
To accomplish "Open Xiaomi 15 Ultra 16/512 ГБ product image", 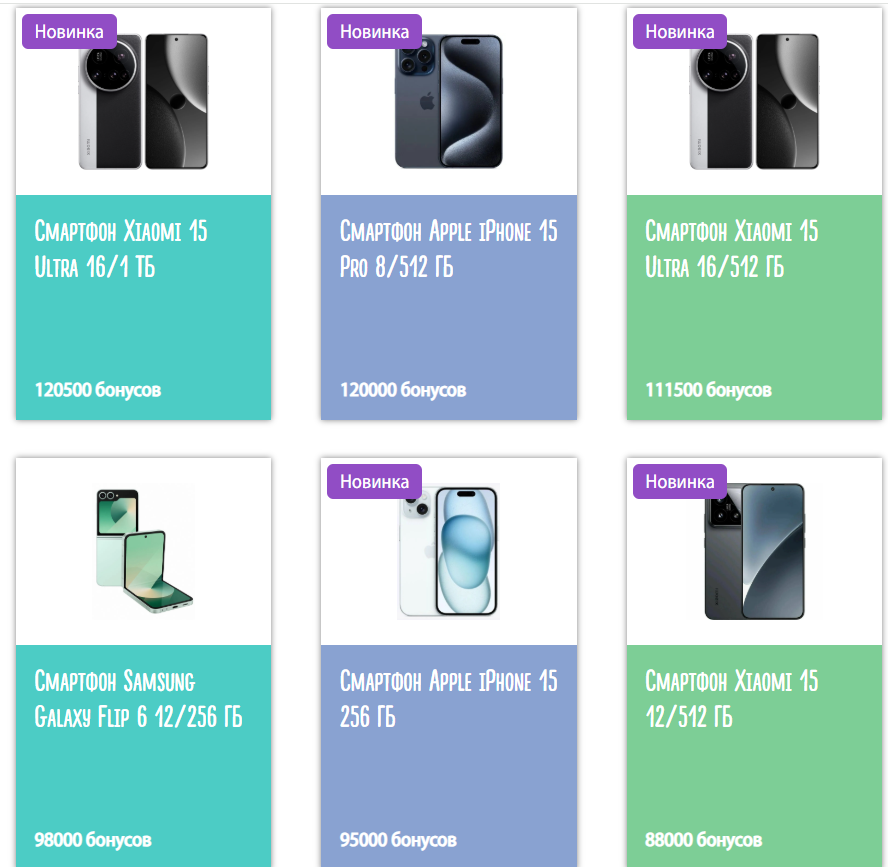I will coord(754,102).
